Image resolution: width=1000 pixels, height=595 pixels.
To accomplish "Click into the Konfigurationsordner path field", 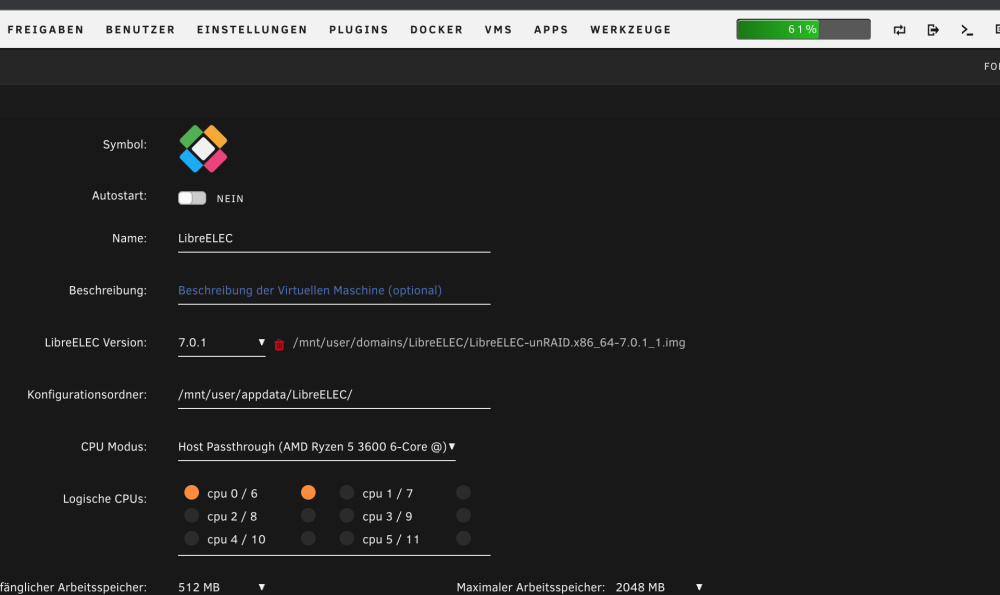I will [334, 395].
